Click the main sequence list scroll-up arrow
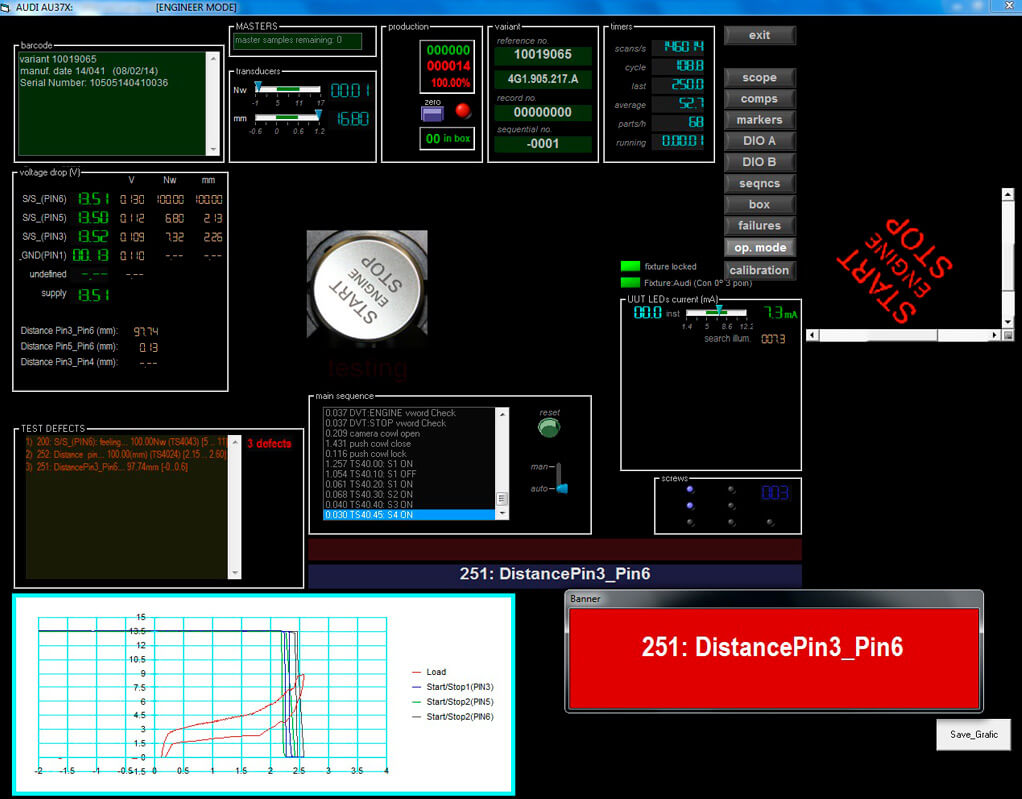This screenshot has width=1022, height=799. (x=502, y=414)
